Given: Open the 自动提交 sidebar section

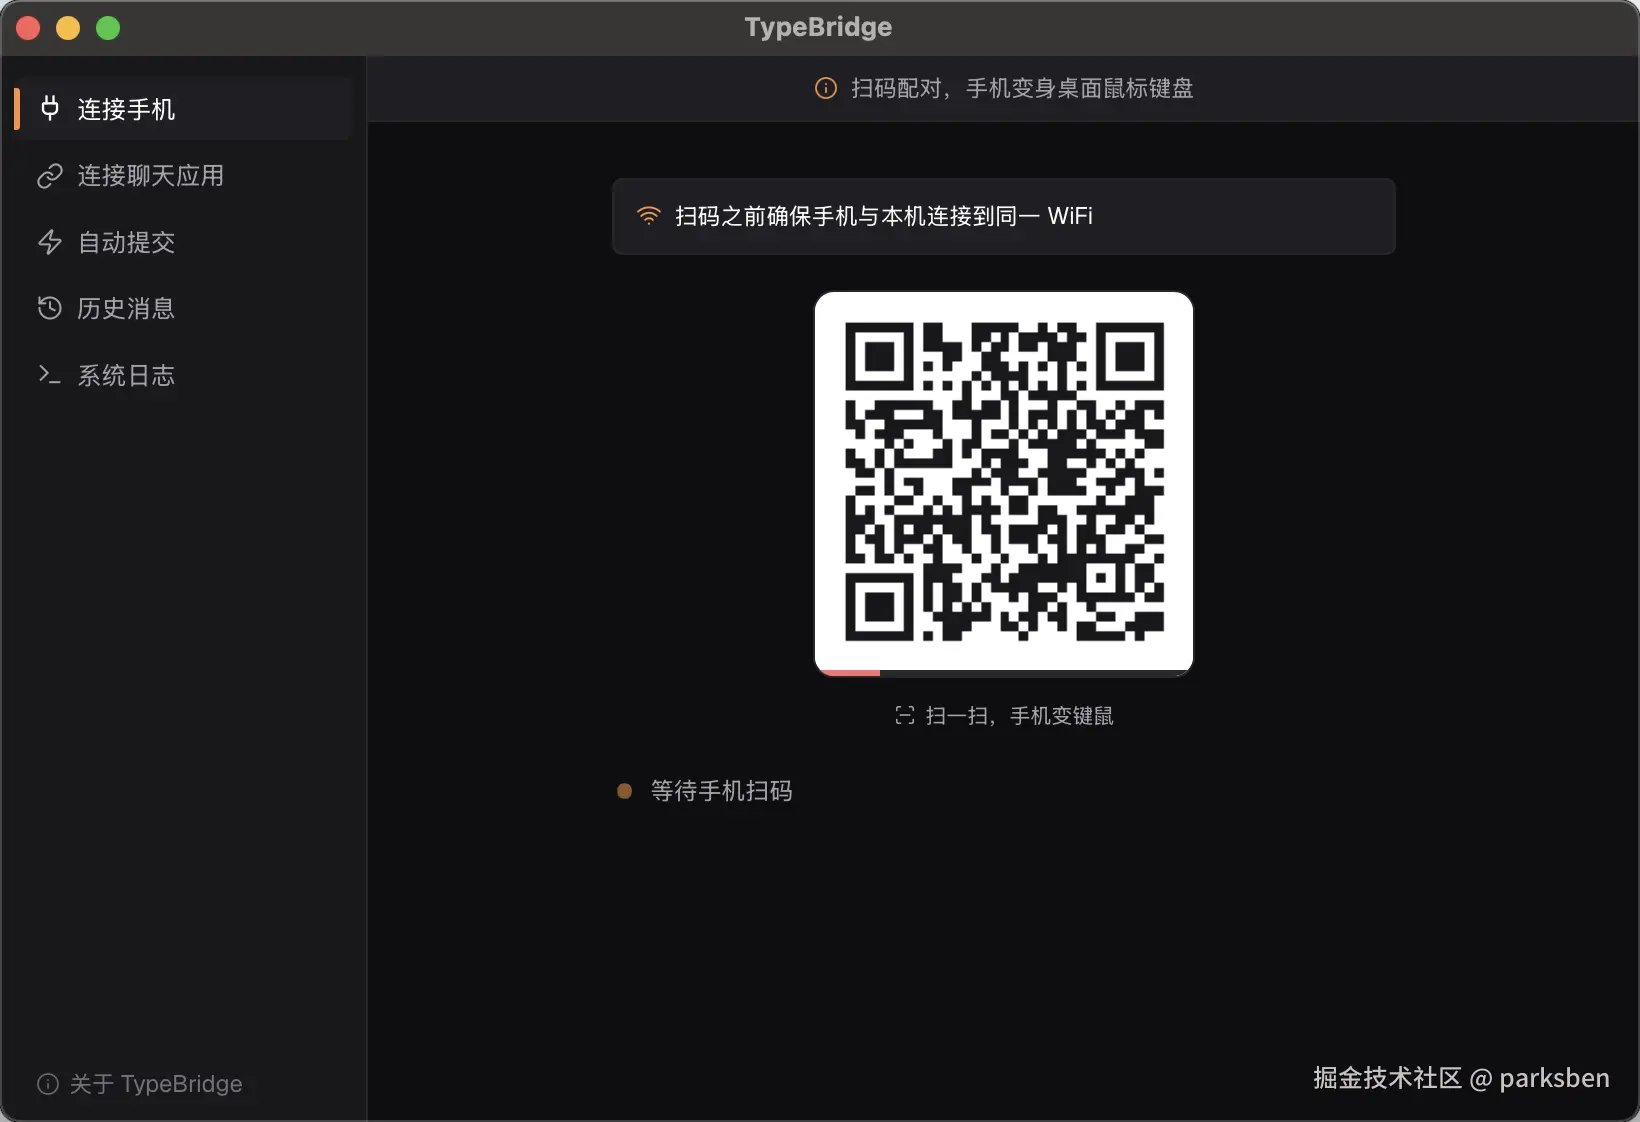Looking at the screenshot, I should [184, 242].
